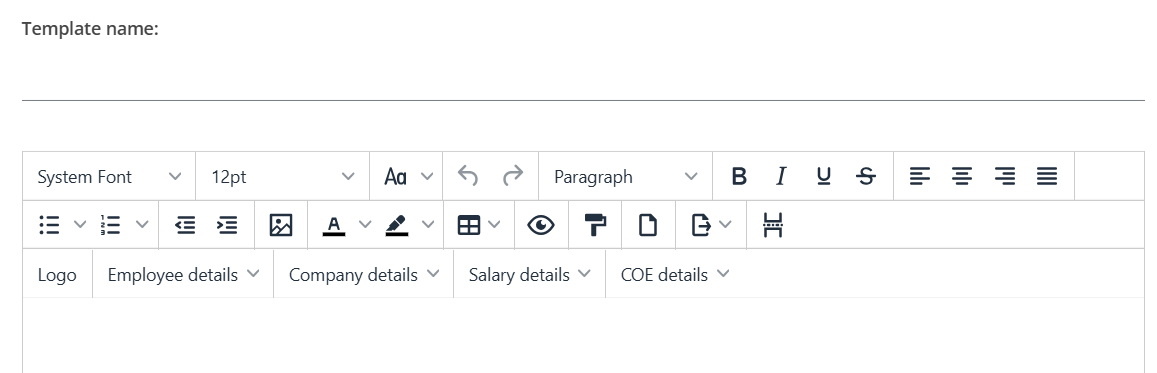This screenshot has height=373, width=1157.
Task: Insert a page break icon
Action: tap(773, 226)
